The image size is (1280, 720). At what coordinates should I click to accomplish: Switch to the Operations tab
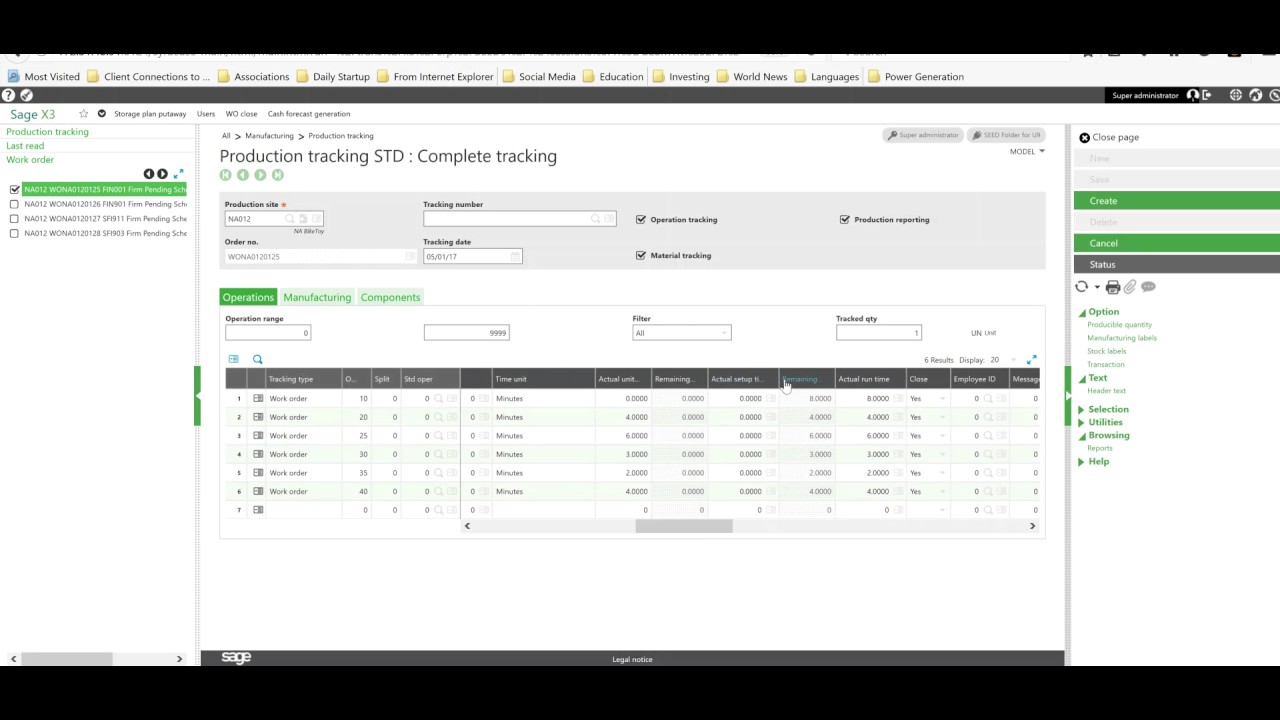pos(248,297)
